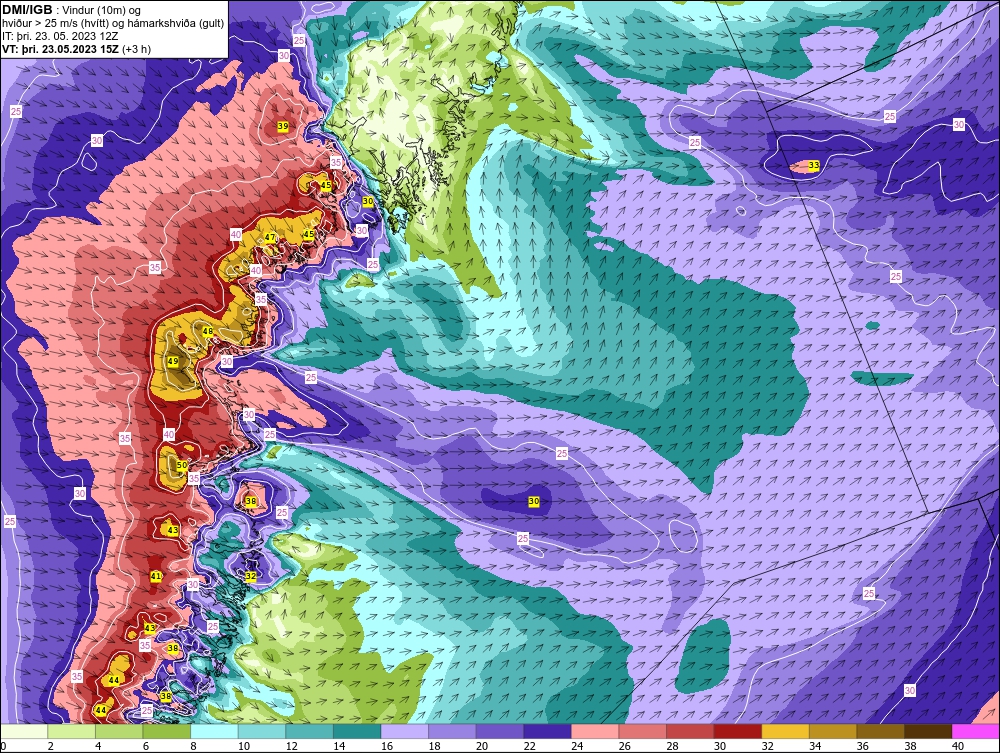The width and height of the screenshot is (1000, 753).
Task: Click the yellow max gust label 48
Action: pos(208,332)
